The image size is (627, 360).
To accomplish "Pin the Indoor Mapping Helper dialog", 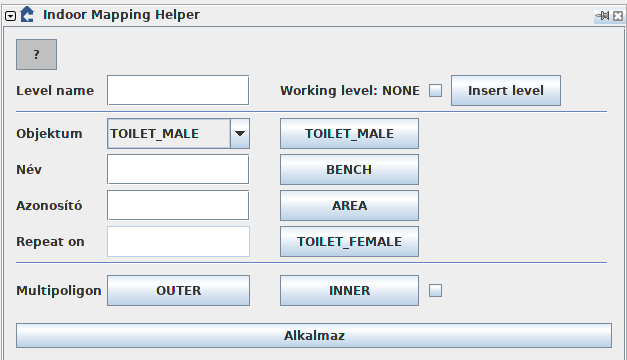I will click(x=603, y=16).
